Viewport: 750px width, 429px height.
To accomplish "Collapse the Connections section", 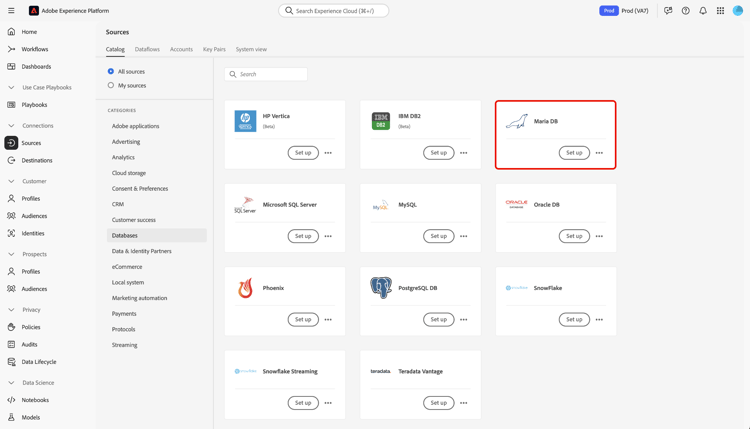I will pyautogui.click(x=11, y=126).
